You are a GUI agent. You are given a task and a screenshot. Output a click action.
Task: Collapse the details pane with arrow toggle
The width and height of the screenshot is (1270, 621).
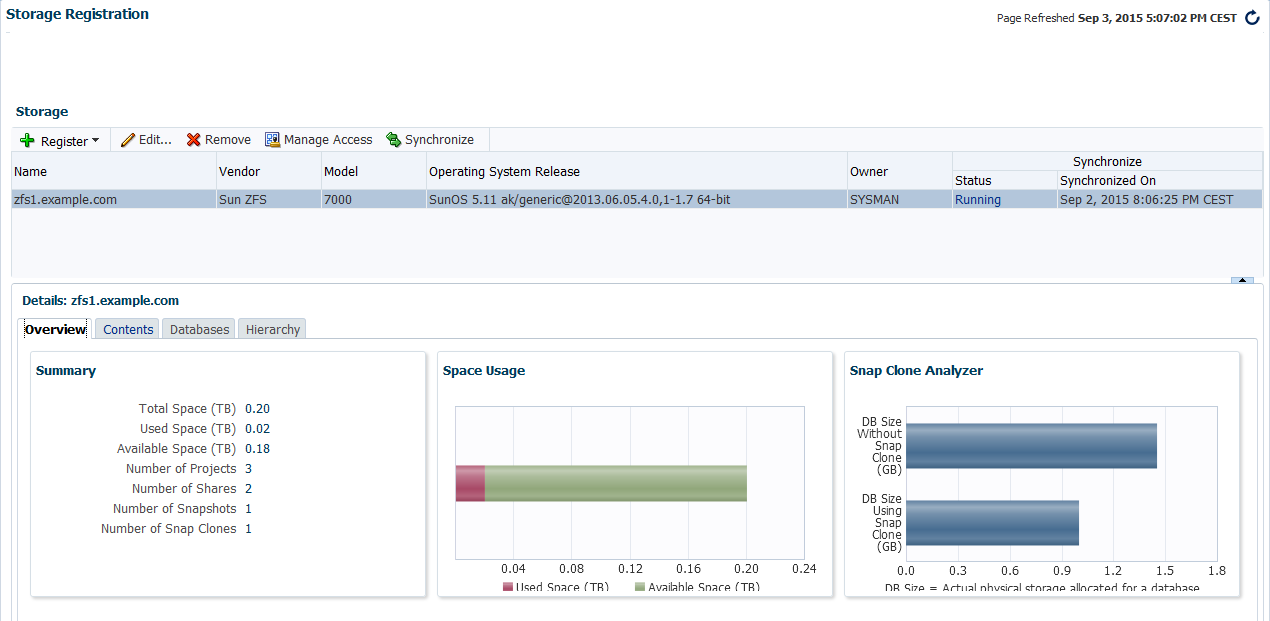pyautogui.click(x=1241, y=281)
